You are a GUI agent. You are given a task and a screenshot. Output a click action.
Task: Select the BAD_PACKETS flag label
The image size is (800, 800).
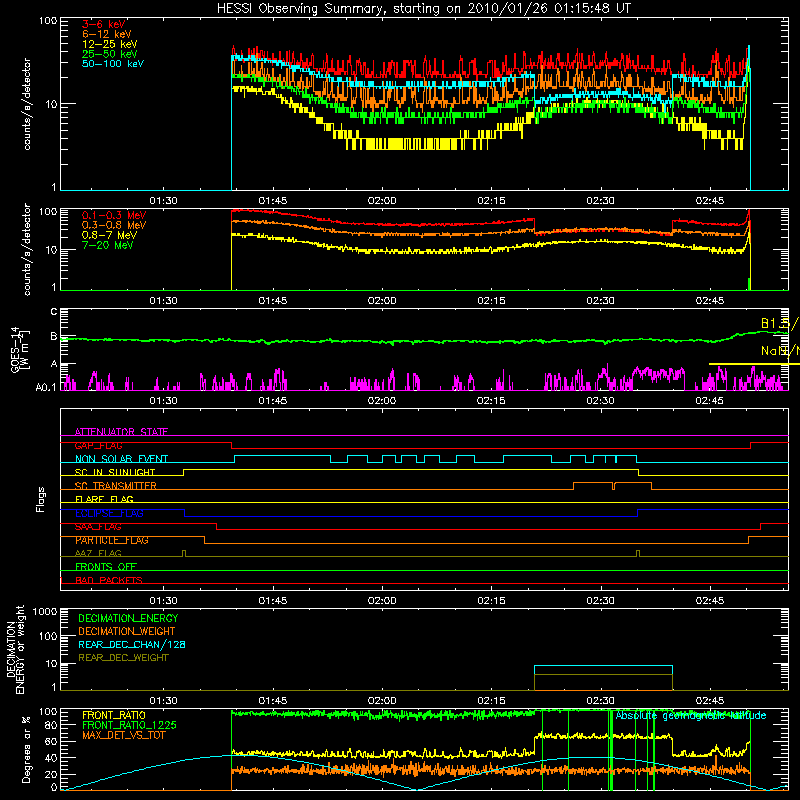(109, 580)
